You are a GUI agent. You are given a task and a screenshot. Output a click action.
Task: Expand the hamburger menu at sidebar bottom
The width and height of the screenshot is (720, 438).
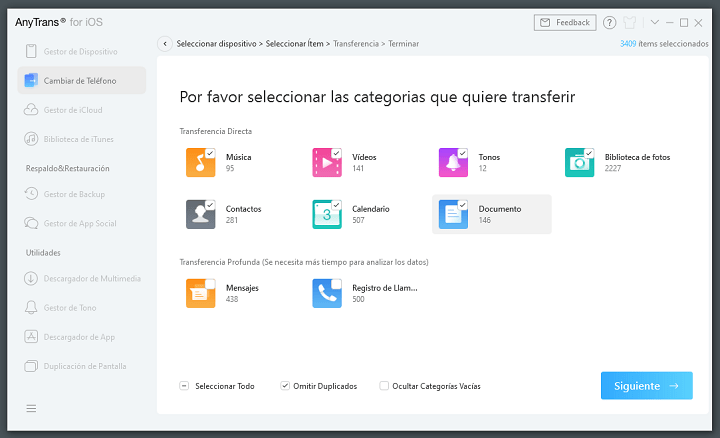pyautogui.click(x=31, y=408)
